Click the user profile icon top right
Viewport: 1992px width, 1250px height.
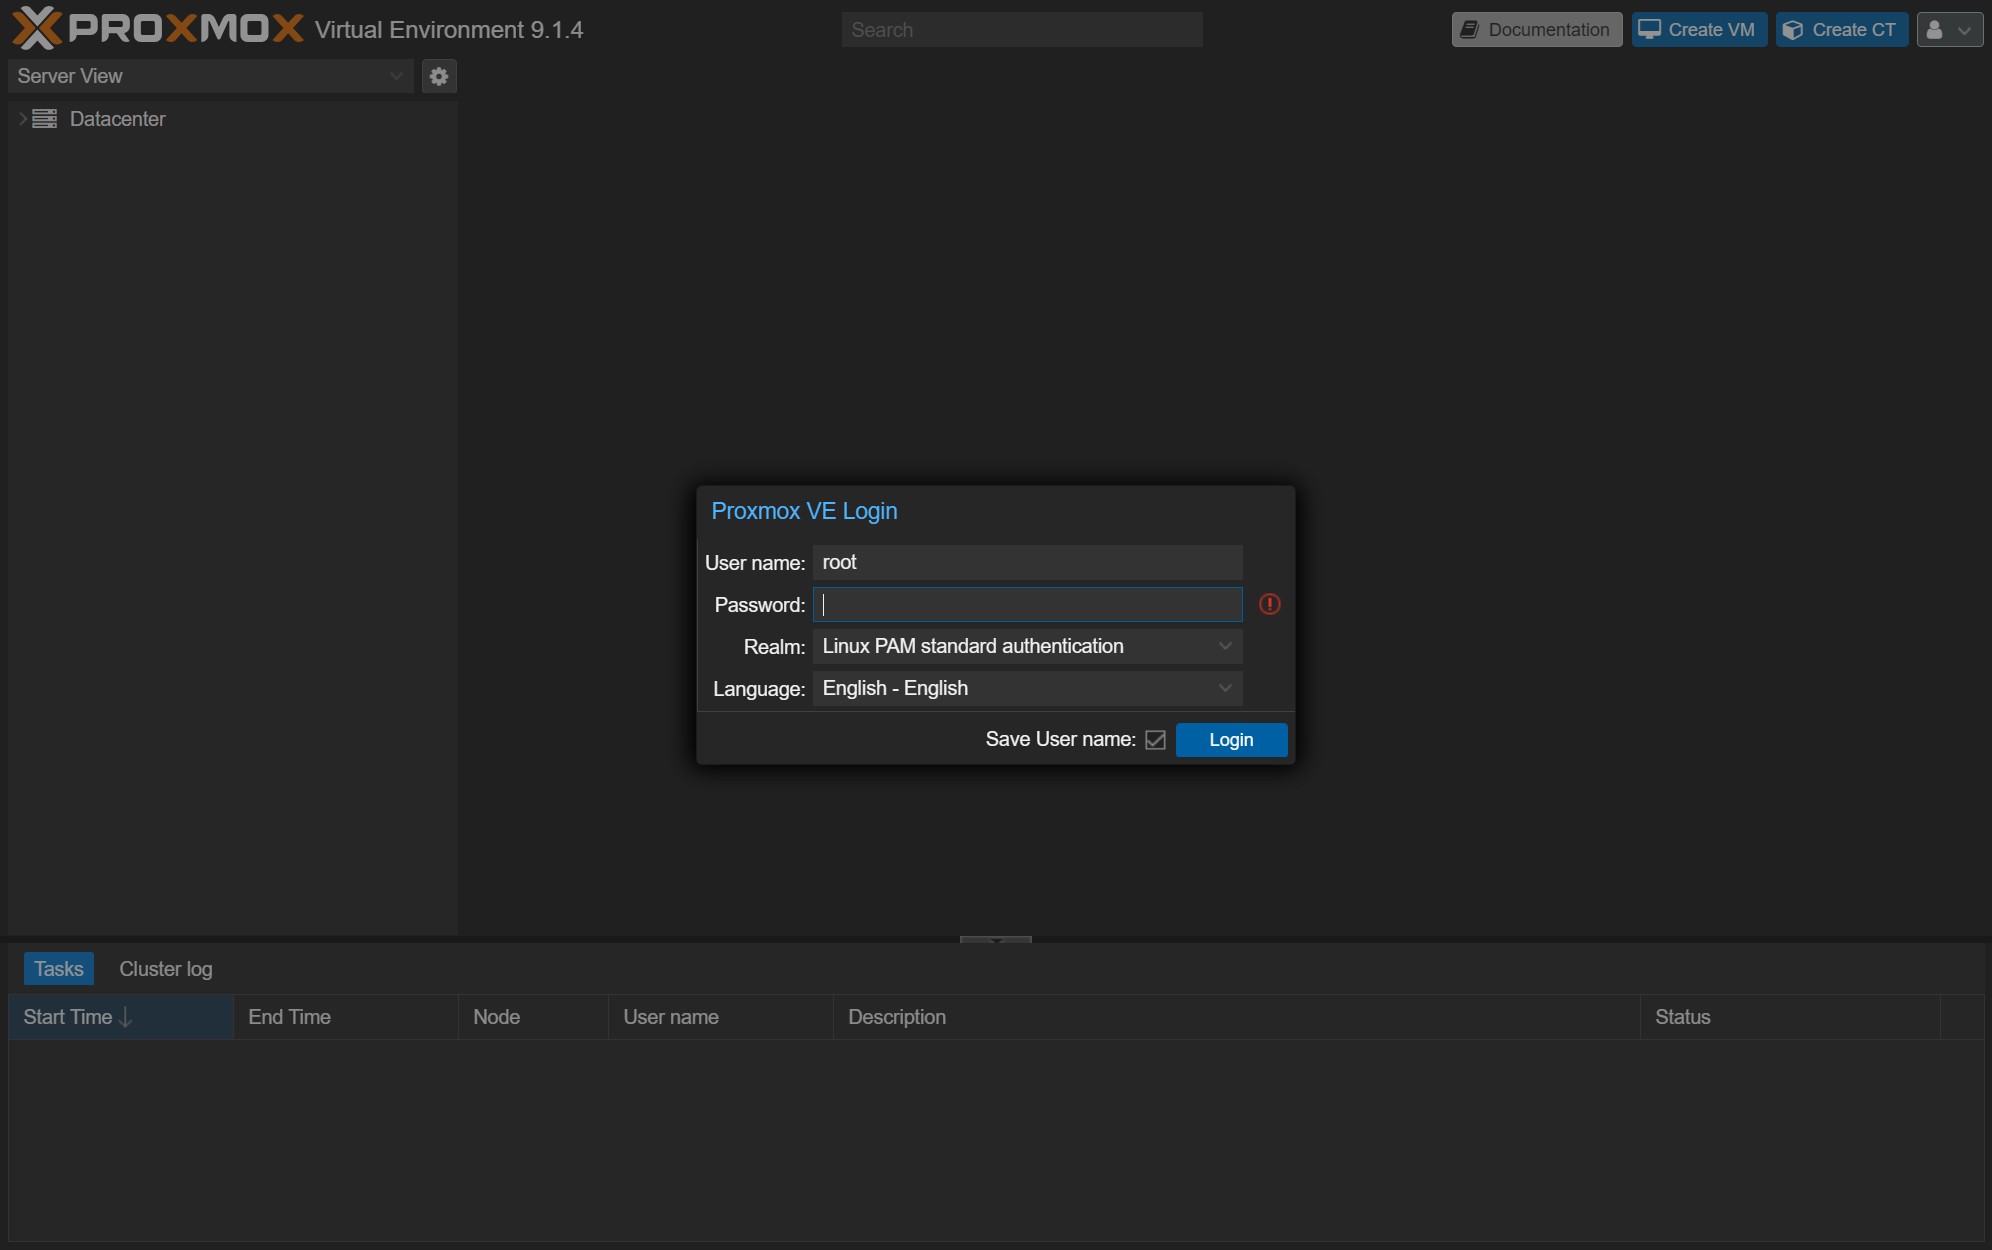click(1934, 30)
